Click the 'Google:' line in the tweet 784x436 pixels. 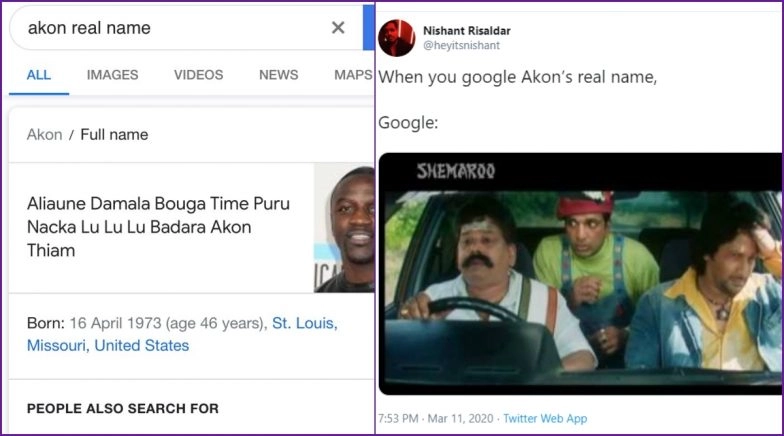pos(408,122)
